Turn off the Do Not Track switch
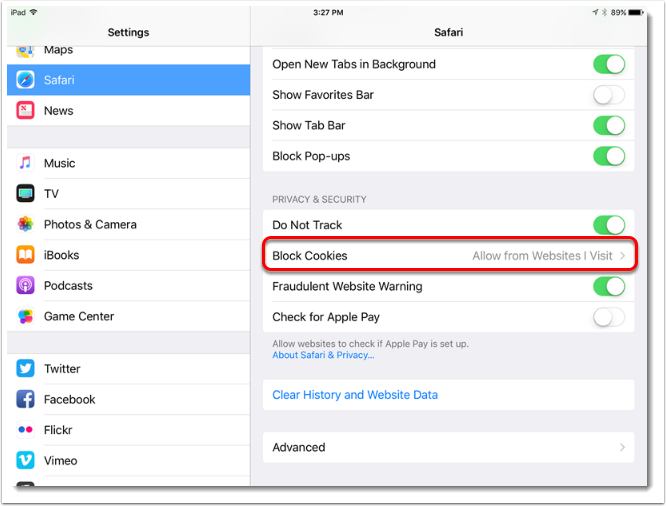666x506 pixels. pyautogui.click(x=609, y=225)
